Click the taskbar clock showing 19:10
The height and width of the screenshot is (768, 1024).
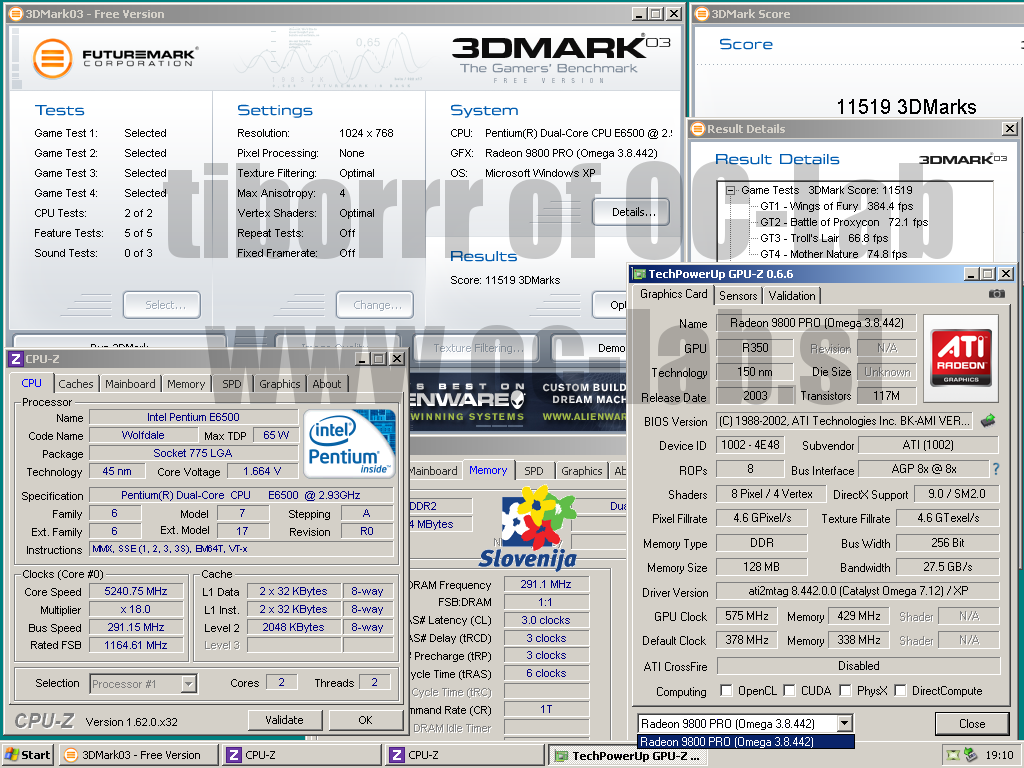click(x=999, y=755)
